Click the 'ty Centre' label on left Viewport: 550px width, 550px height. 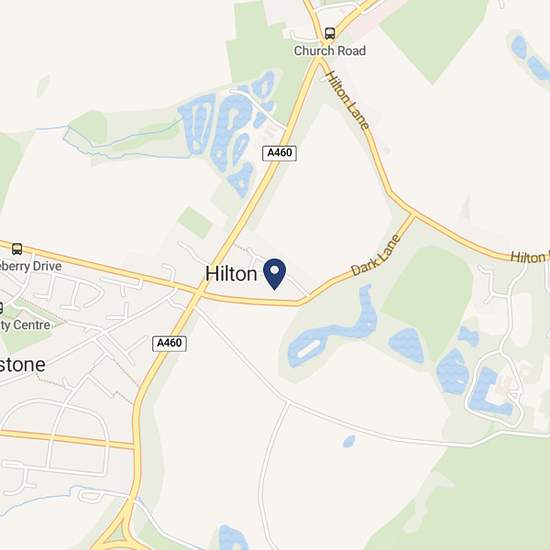pyautogui.click(x=25, y=325)
